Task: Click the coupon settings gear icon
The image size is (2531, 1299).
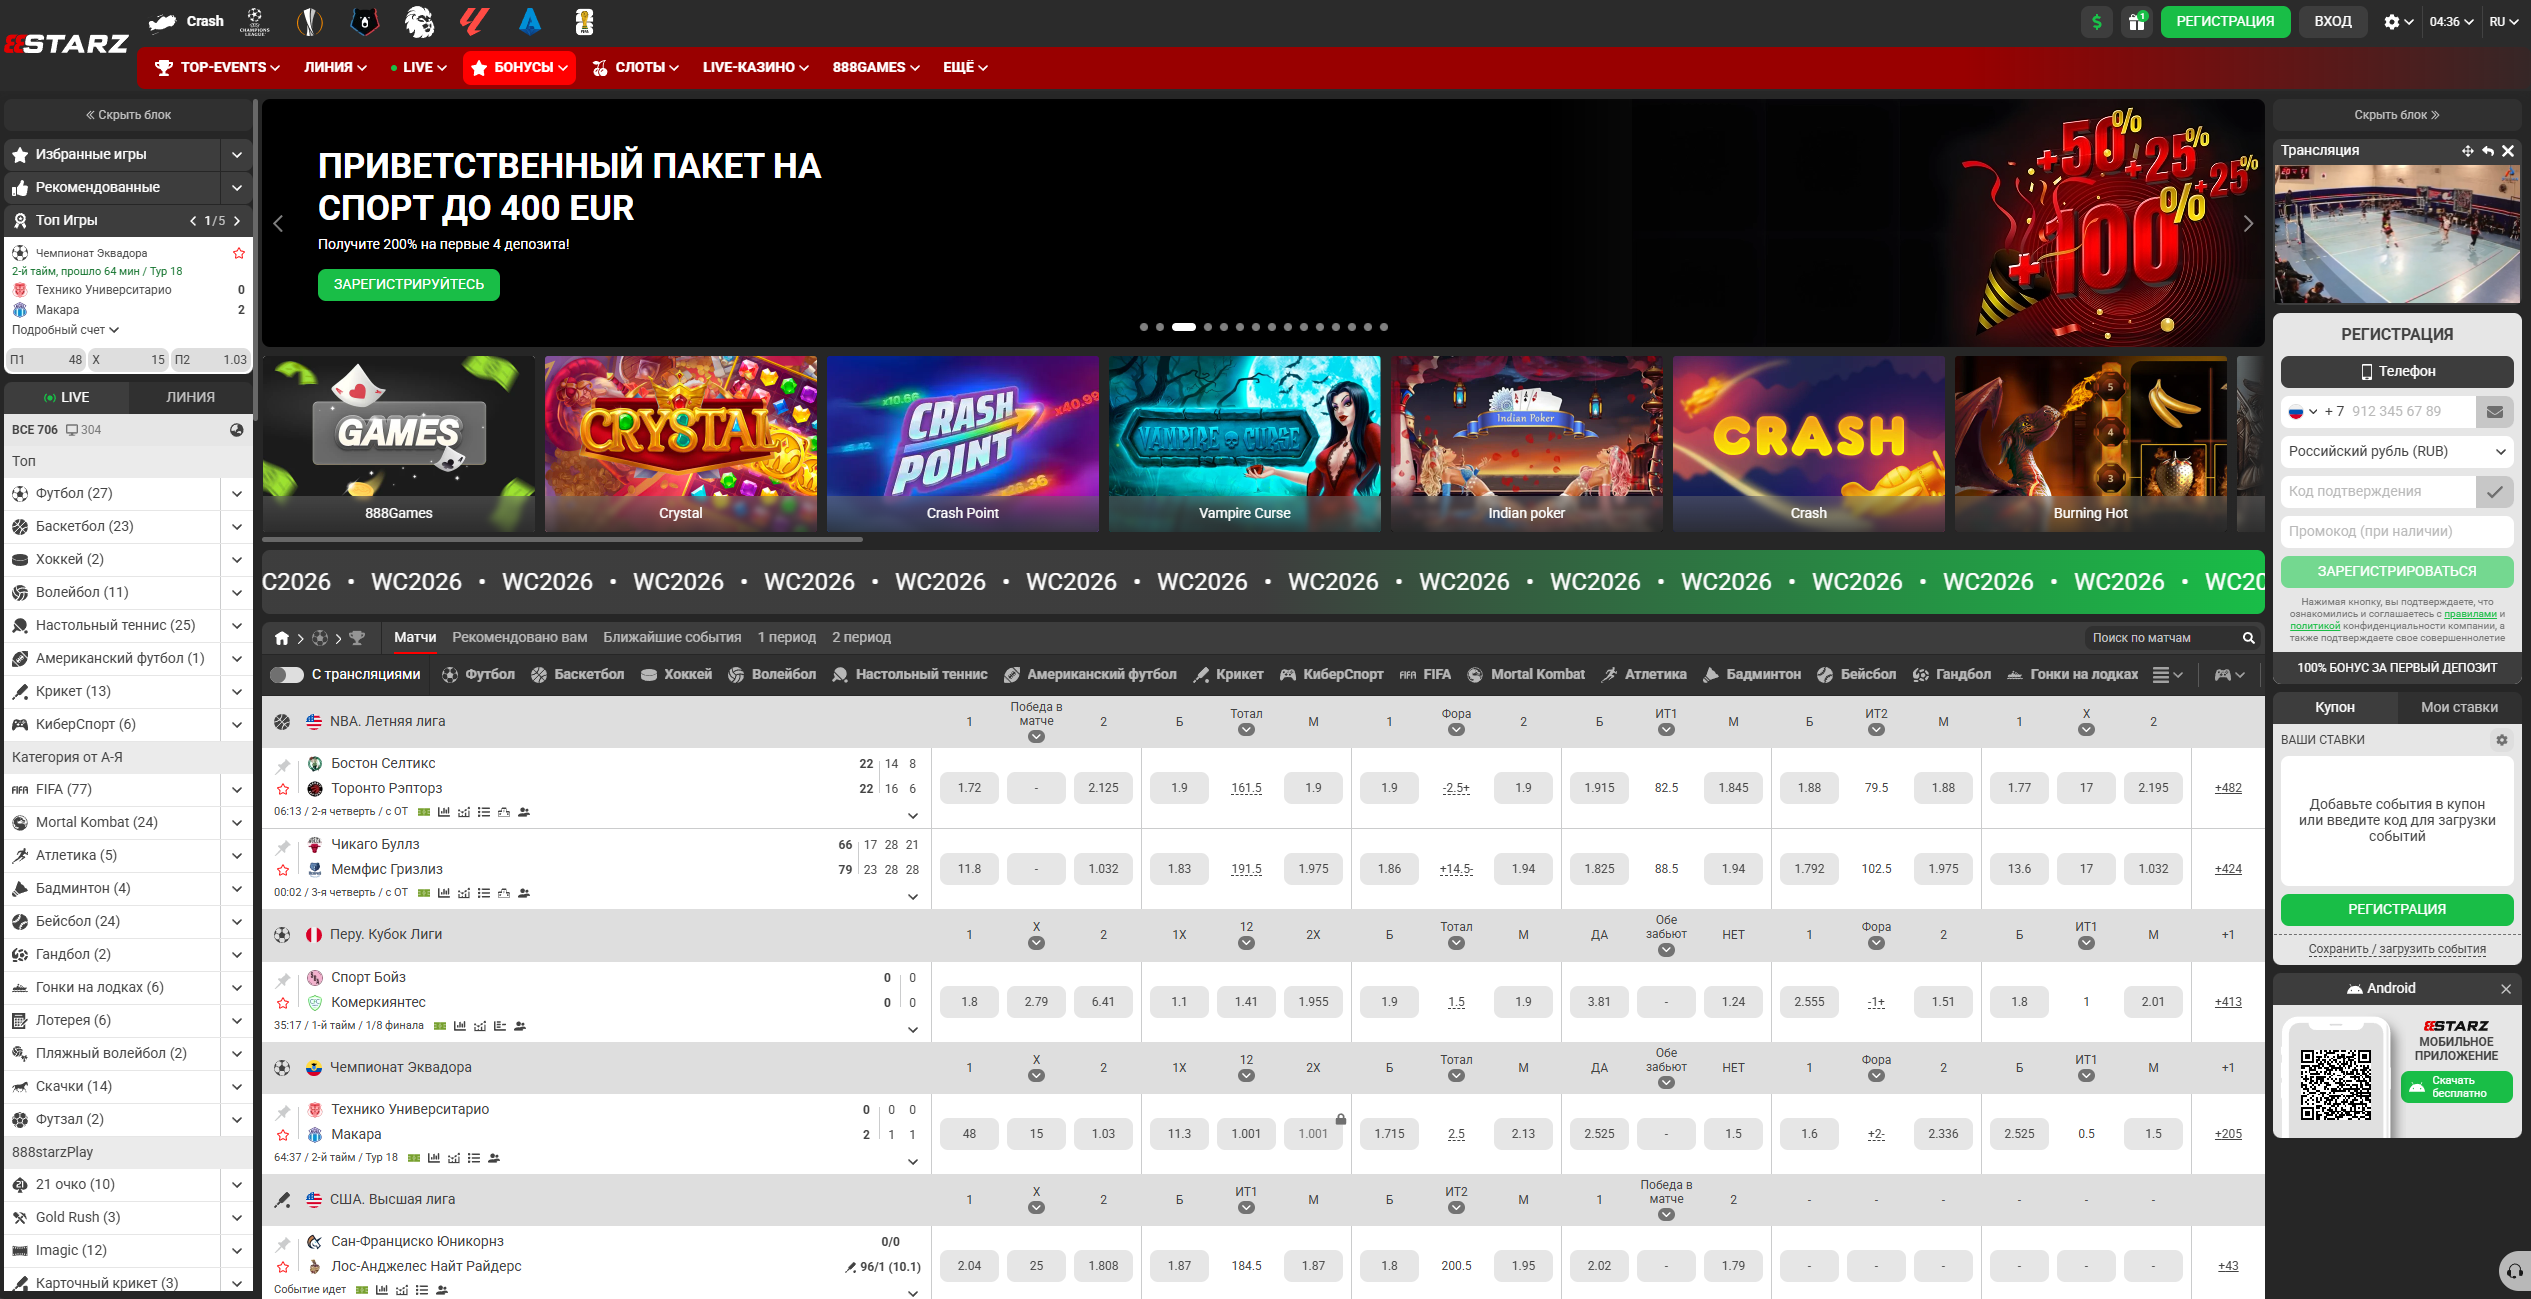Action: click(2502, 740)
